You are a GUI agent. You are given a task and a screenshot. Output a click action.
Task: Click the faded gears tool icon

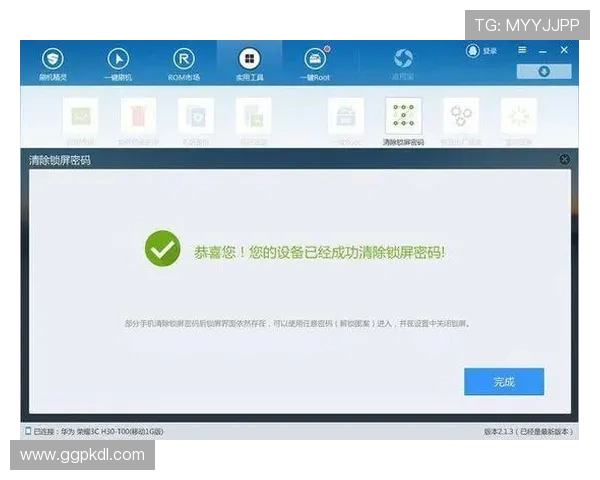coord(461,116)
